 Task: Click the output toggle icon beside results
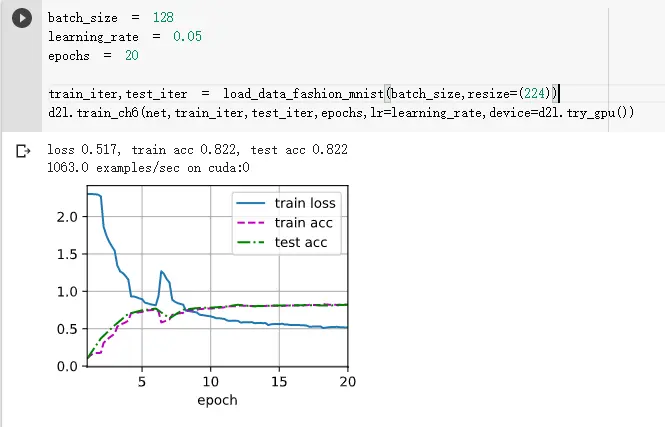23,151
